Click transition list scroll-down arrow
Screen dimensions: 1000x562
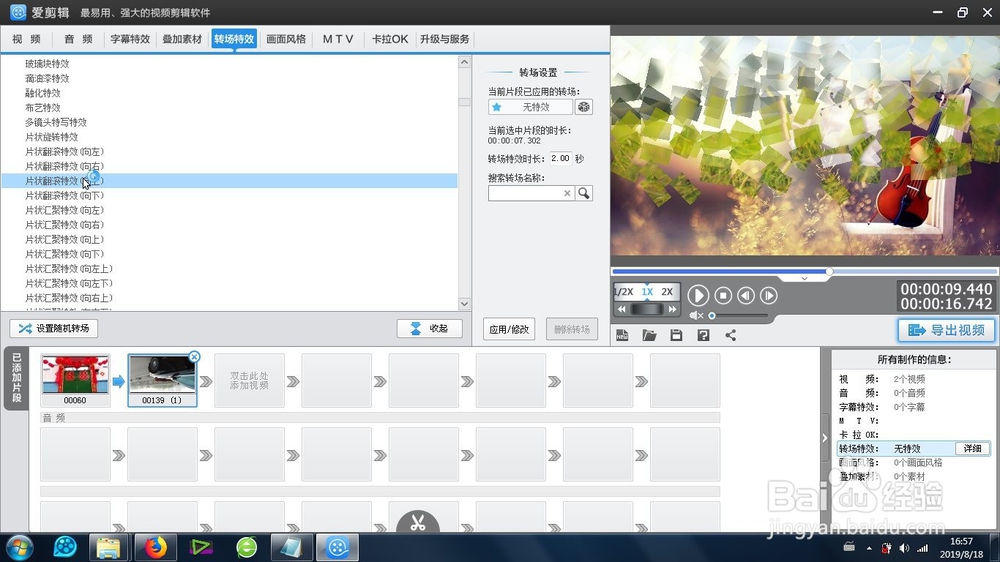coord(464,304)
